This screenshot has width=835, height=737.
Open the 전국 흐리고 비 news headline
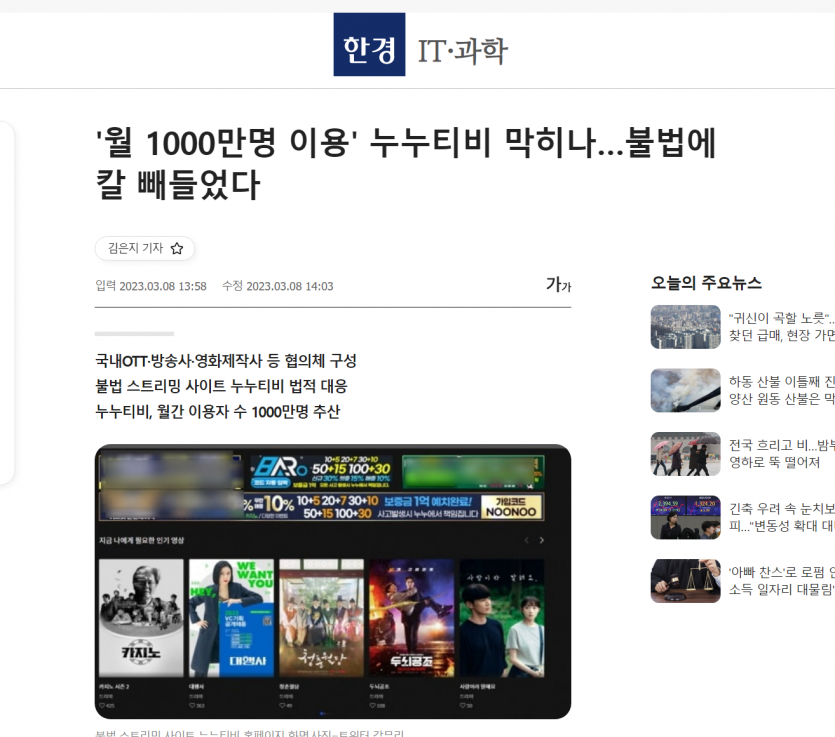click(x=781, y=453)
